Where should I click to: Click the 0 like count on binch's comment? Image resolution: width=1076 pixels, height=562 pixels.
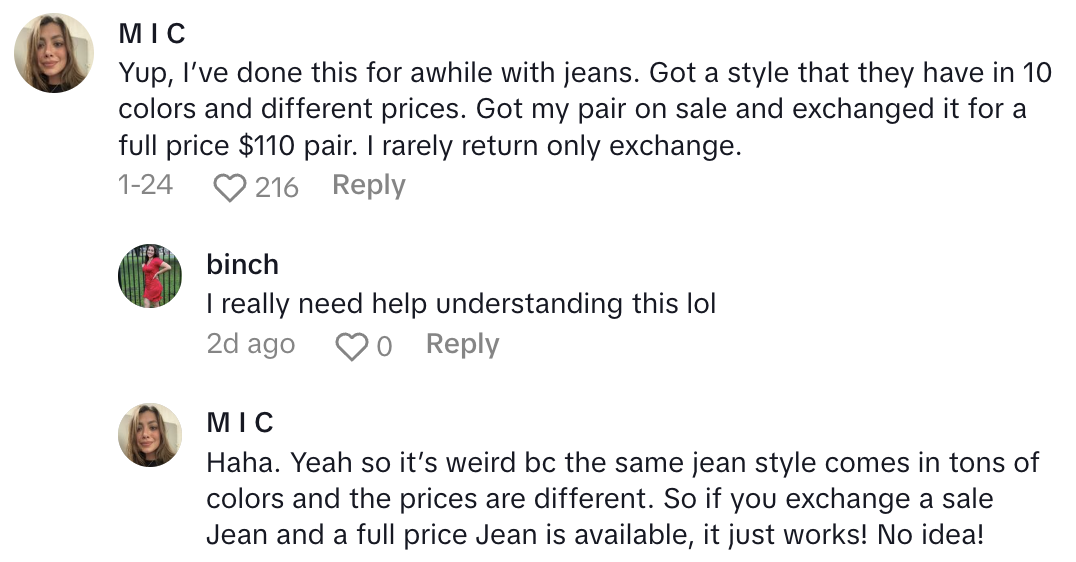tap(384, 347)
